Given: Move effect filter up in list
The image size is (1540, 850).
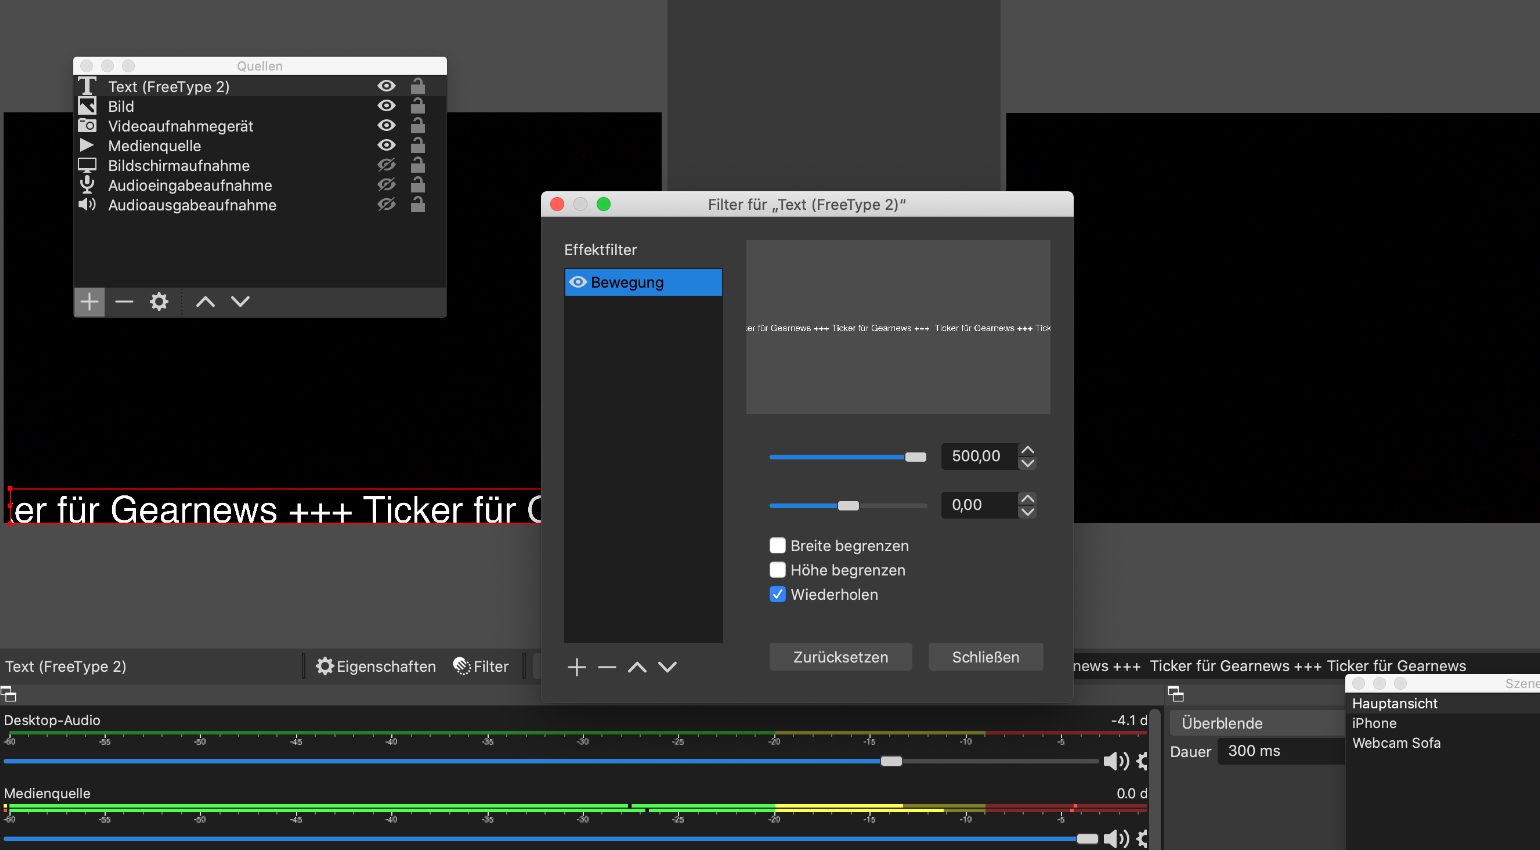Looking at the screenshot, I should tap(637, 667).
